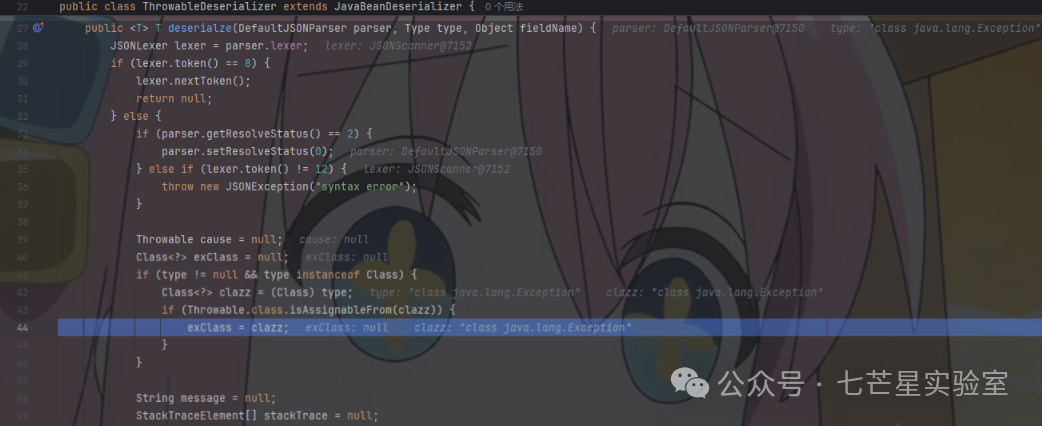Open the "0 个用法" usages hint

pos(504,7)
